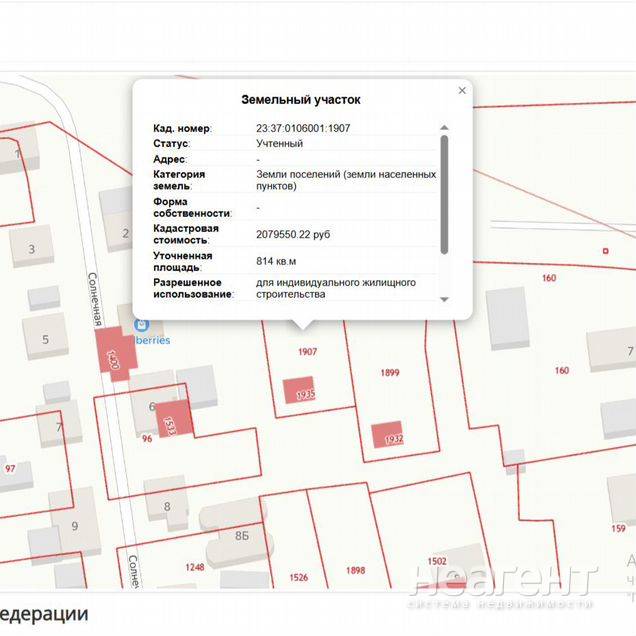636x636 pixels.
Task: Select land parcel 1899 on map
Action: [x=390, y=373]
